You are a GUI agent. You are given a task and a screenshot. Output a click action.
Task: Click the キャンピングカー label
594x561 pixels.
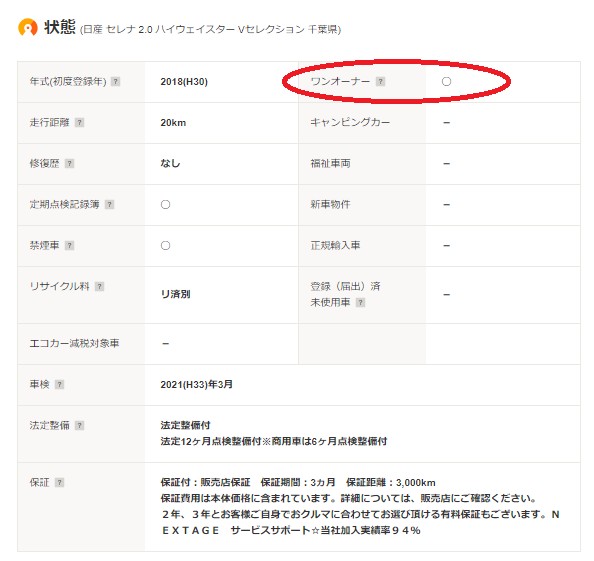coord(350,122)
